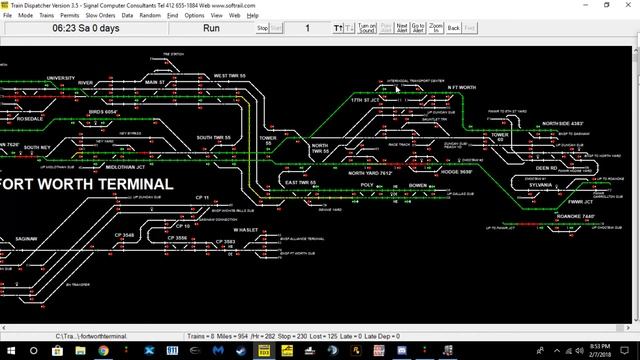The width and height of the screenshot is (640, 360).
Task: Click the SYLVANIA label
Action: (x=540, y=185)
